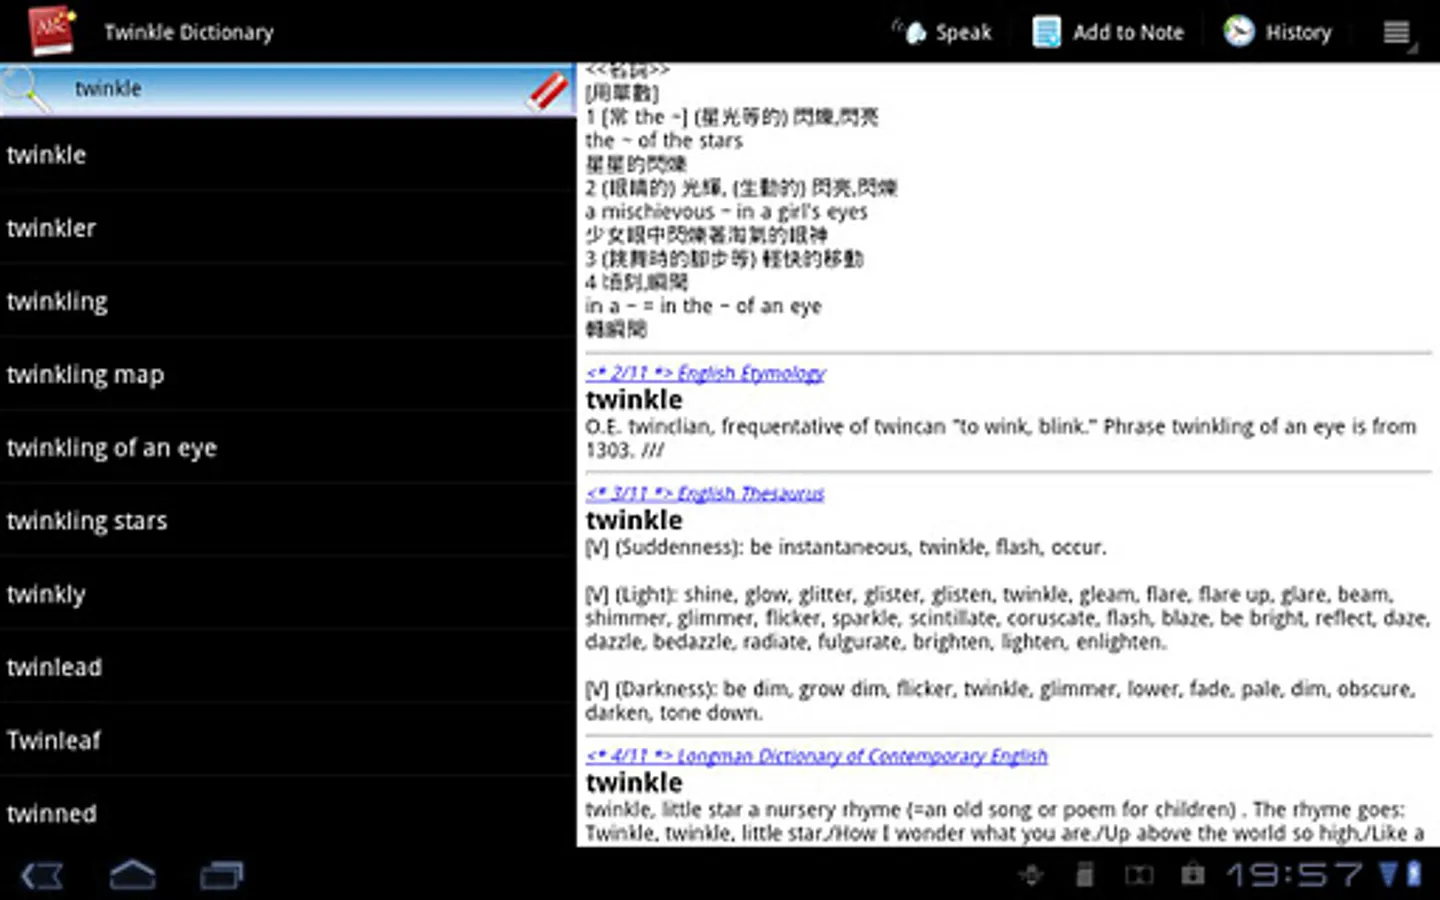
Task: Click the Speak icon
Action: tap(909, 32)
